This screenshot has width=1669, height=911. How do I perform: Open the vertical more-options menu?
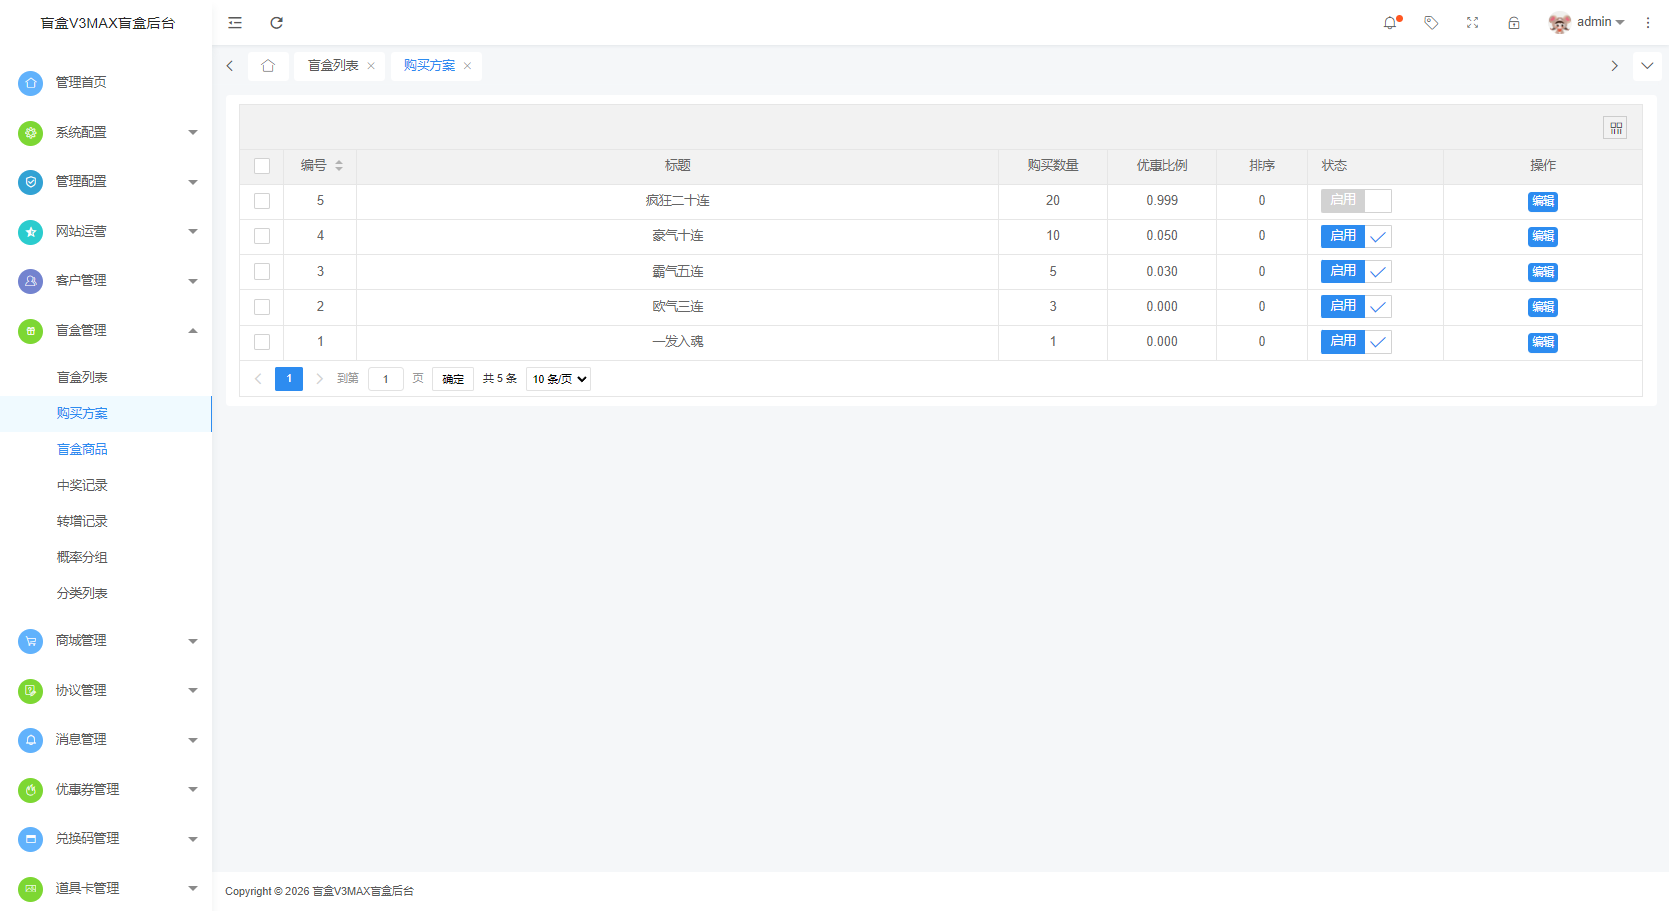1648,23
